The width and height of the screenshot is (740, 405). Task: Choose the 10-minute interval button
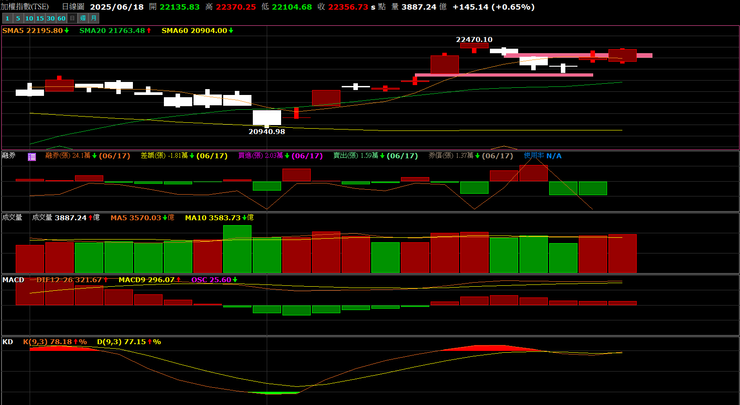coord(28,18)
